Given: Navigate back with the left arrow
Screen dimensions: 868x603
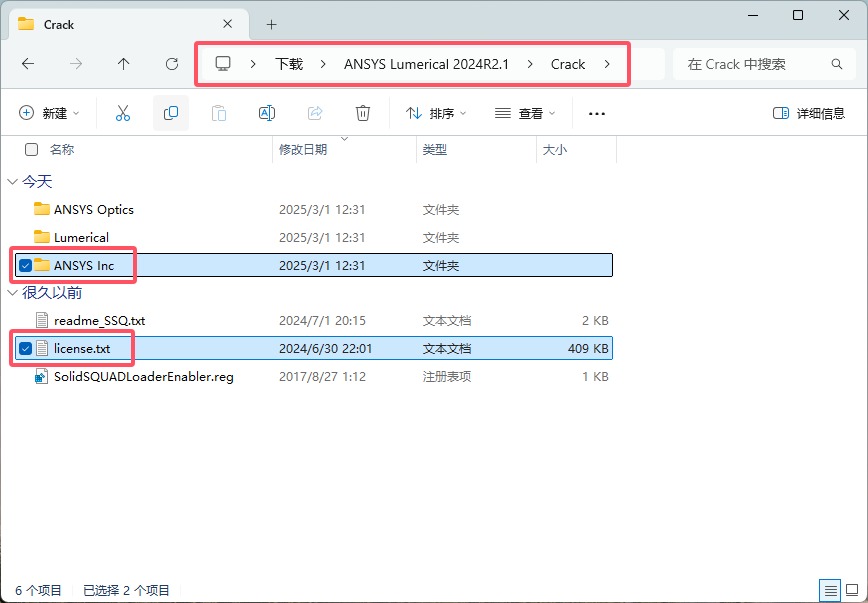Looking at the screenshot, I should point(28,64).
